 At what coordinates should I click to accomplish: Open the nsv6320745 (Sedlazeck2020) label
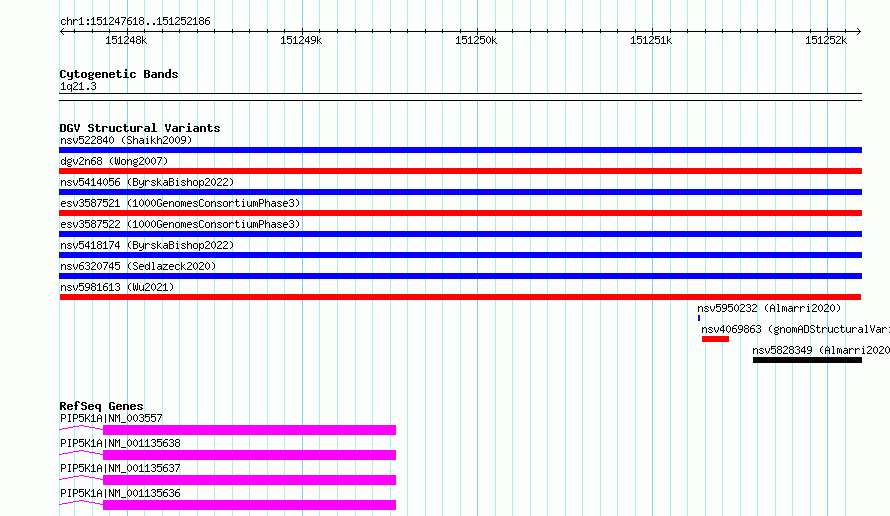138,266
